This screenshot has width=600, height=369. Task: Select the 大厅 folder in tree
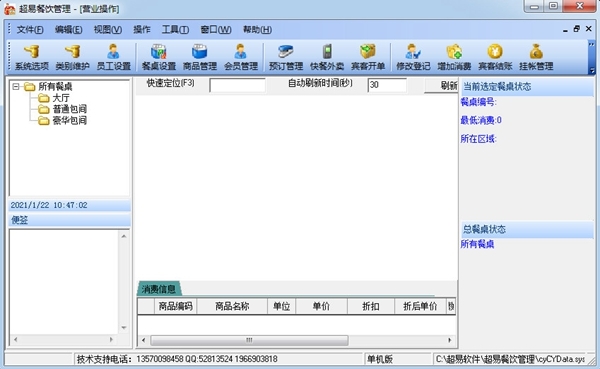tap(54, 98)
